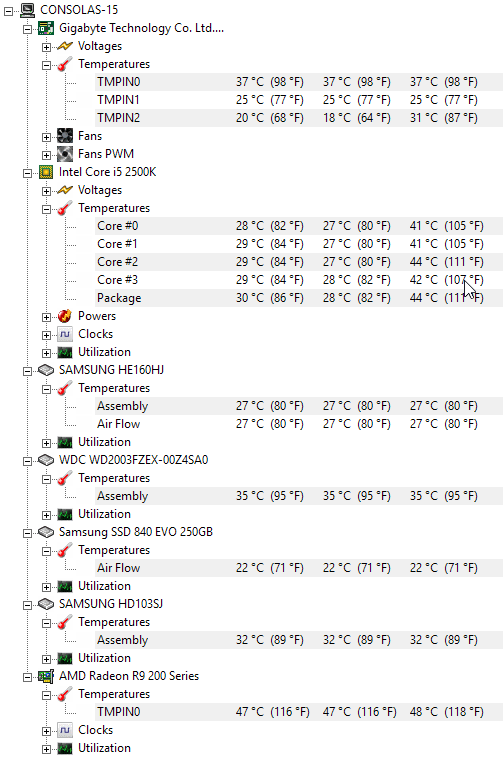
Task: Click the AMD Radeon R9 200 Series card icon
Action: 46,676
